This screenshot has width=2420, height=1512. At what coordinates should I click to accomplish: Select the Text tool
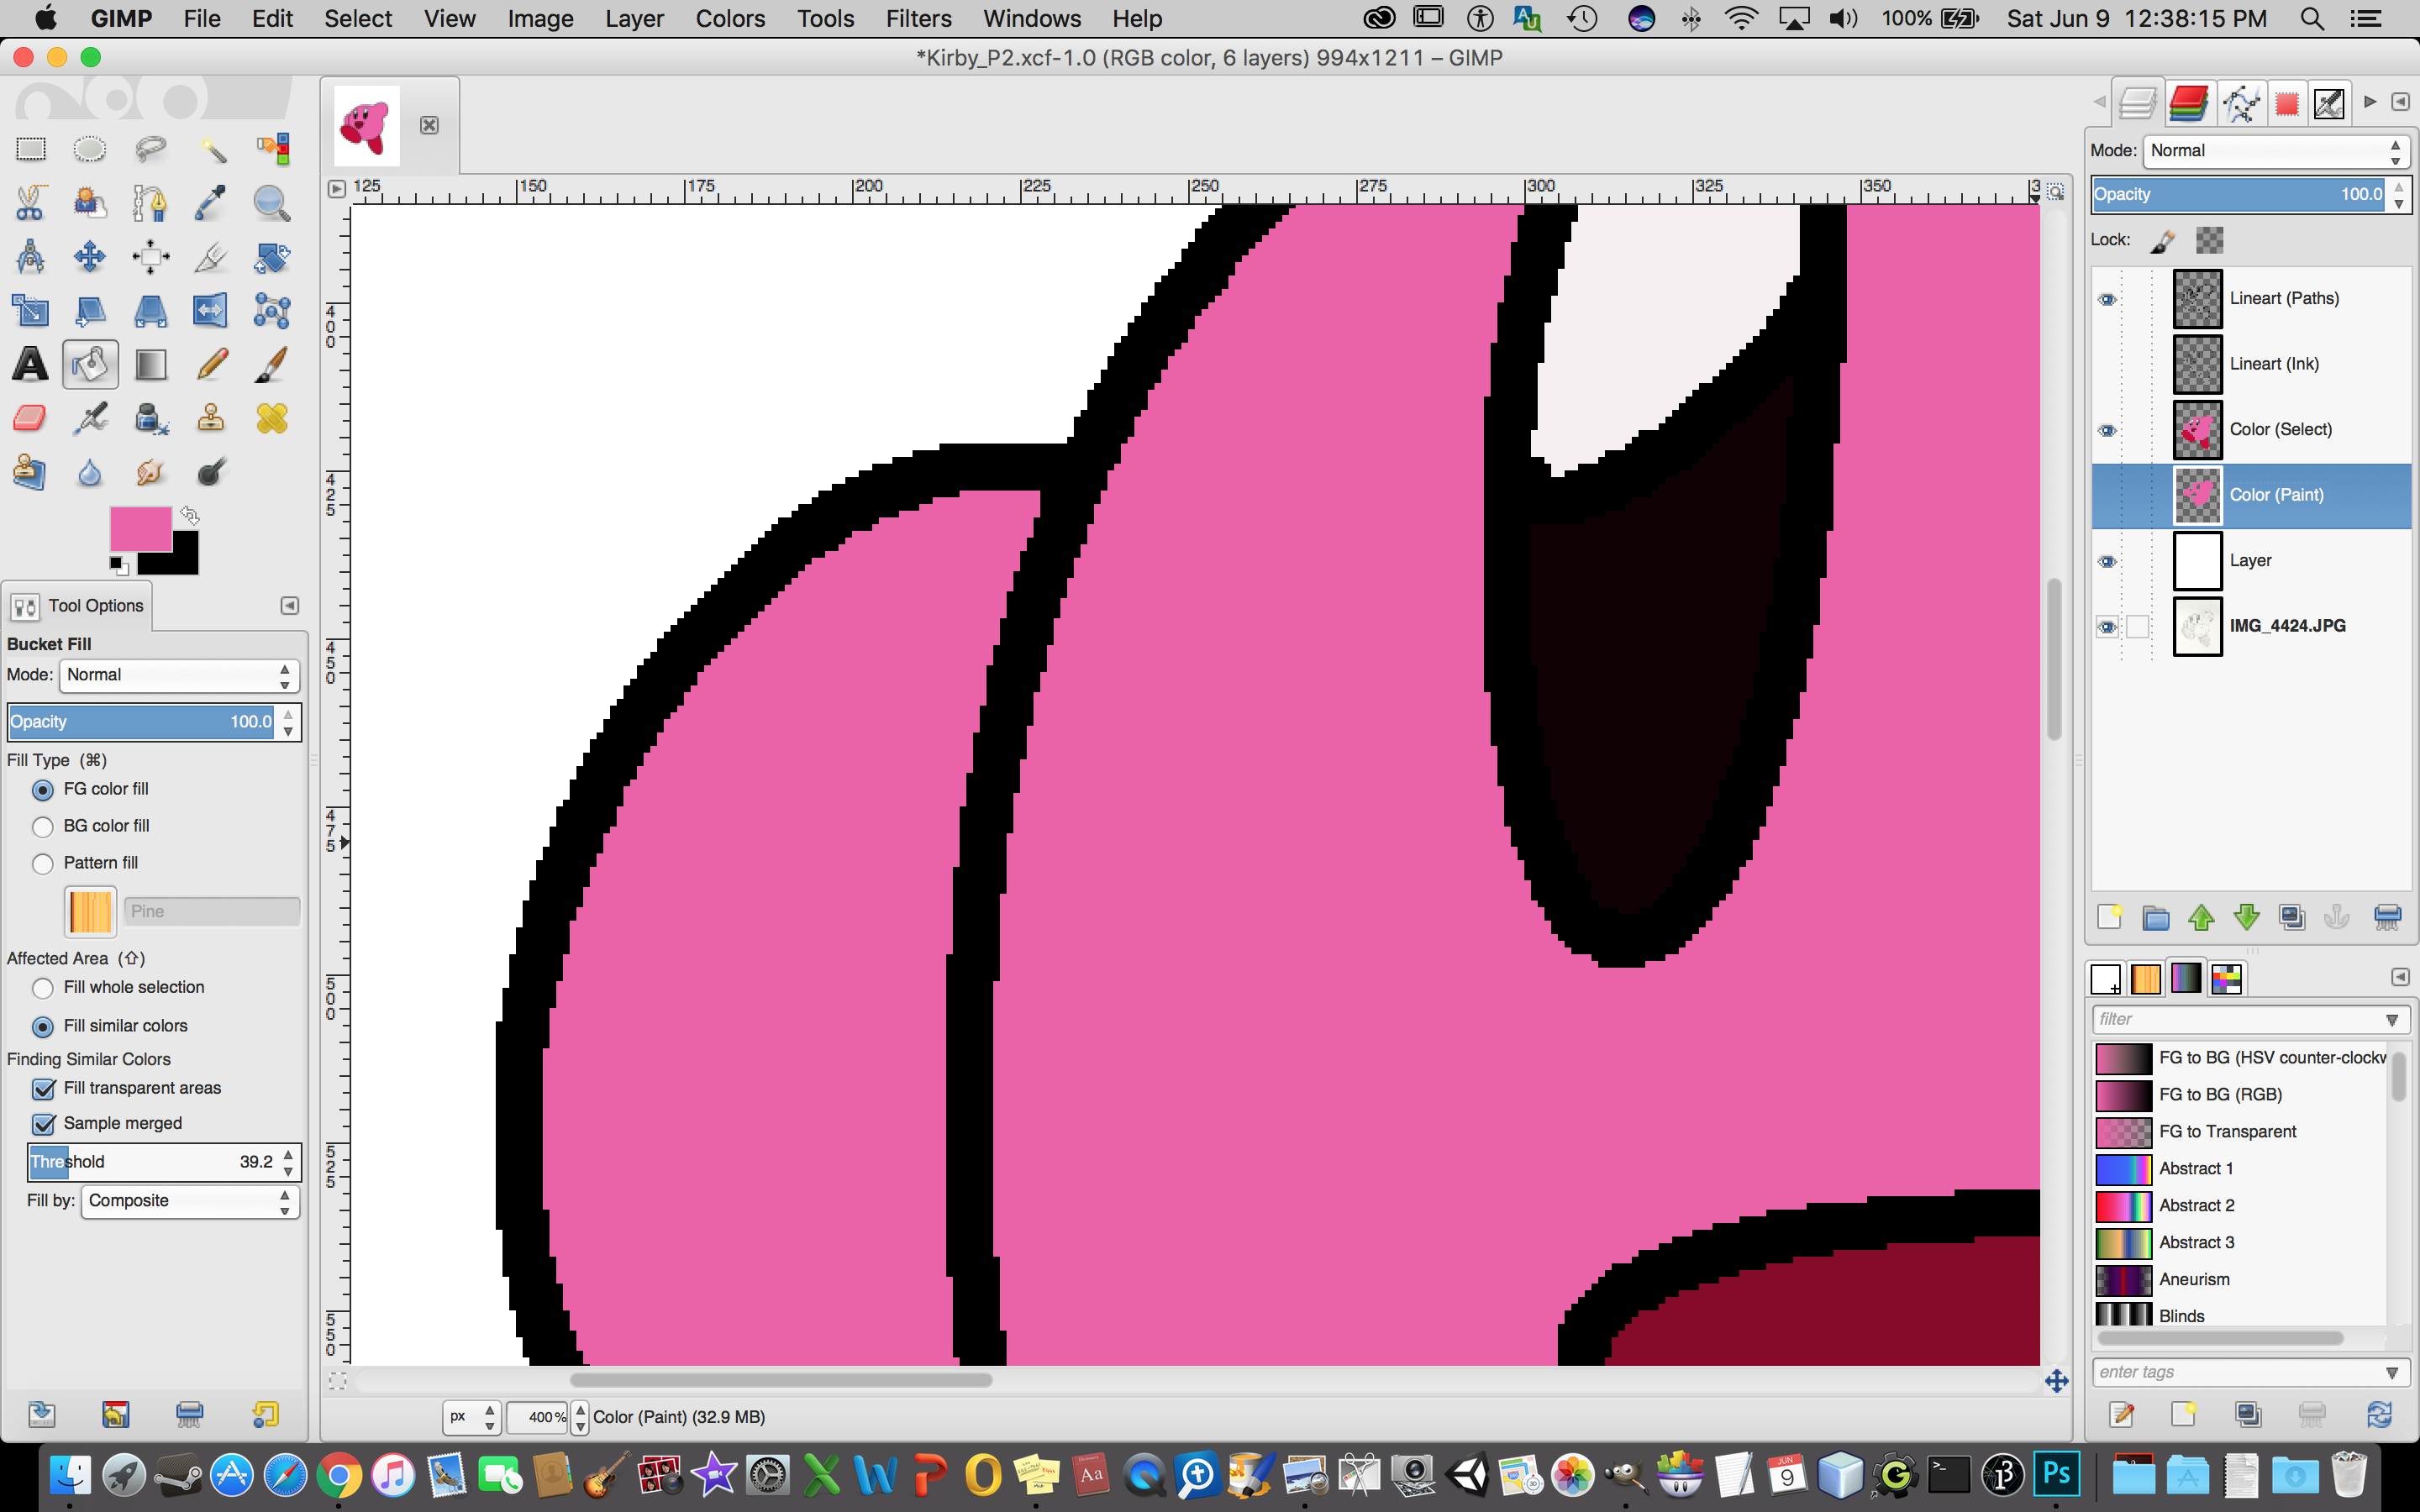click(30, 364)
